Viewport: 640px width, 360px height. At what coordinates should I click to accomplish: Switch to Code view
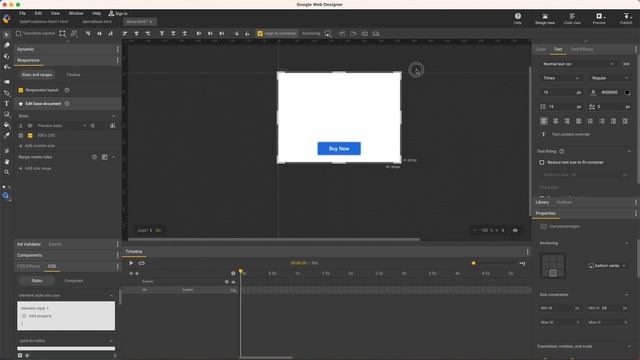572,18
